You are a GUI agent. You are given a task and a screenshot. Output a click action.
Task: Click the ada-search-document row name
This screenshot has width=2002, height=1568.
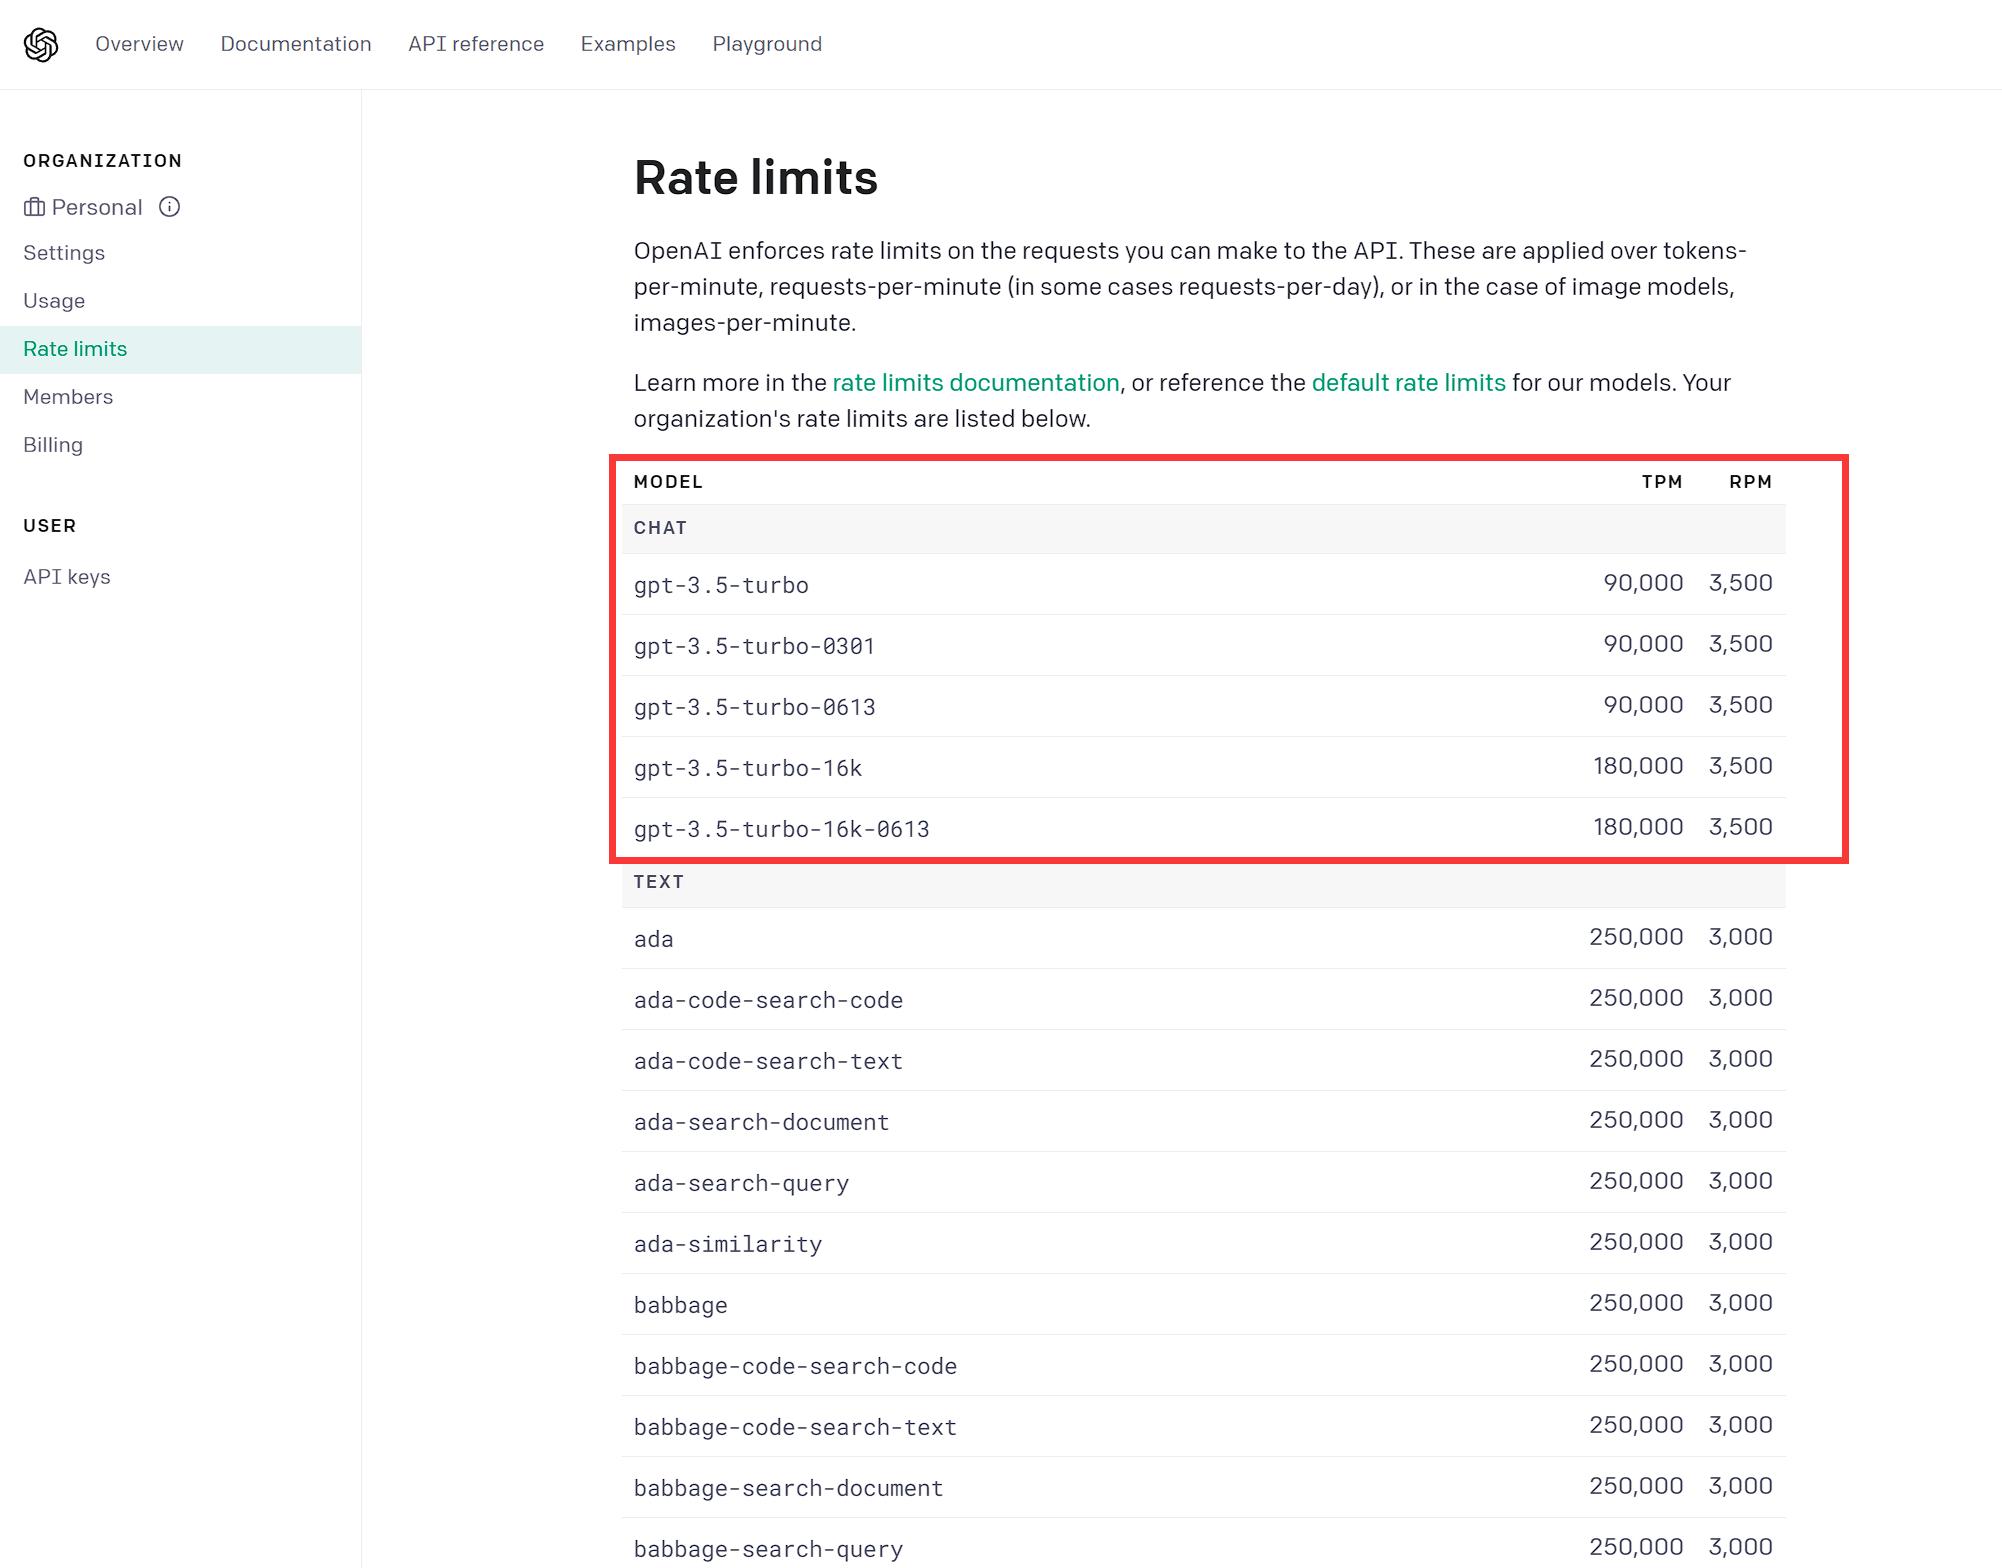tap(762, 1122)
